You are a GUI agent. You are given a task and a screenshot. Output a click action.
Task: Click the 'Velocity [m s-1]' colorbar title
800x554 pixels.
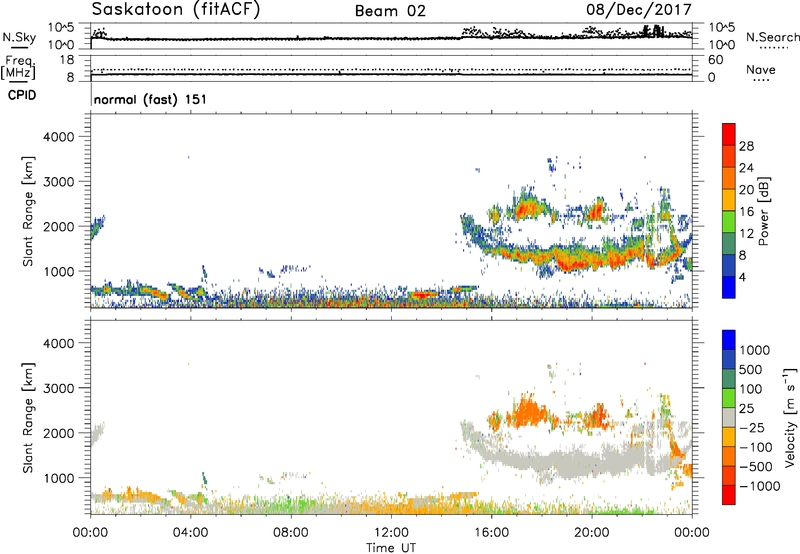[790, 417]
